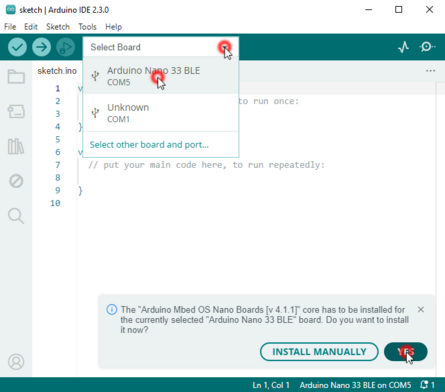Screen dimensions: 445x392
Task: Close the Arduino IDE window
Action: pyautogui.click(x=429, y=10)
